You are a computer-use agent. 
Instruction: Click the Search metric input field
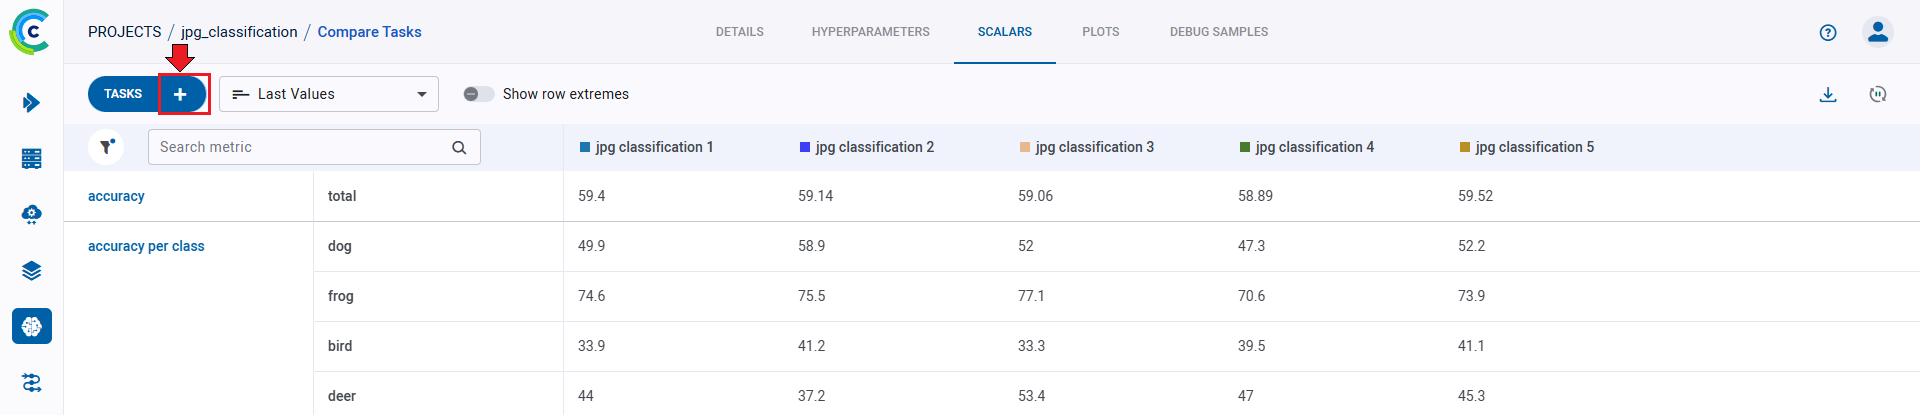[x=300, y=147]
